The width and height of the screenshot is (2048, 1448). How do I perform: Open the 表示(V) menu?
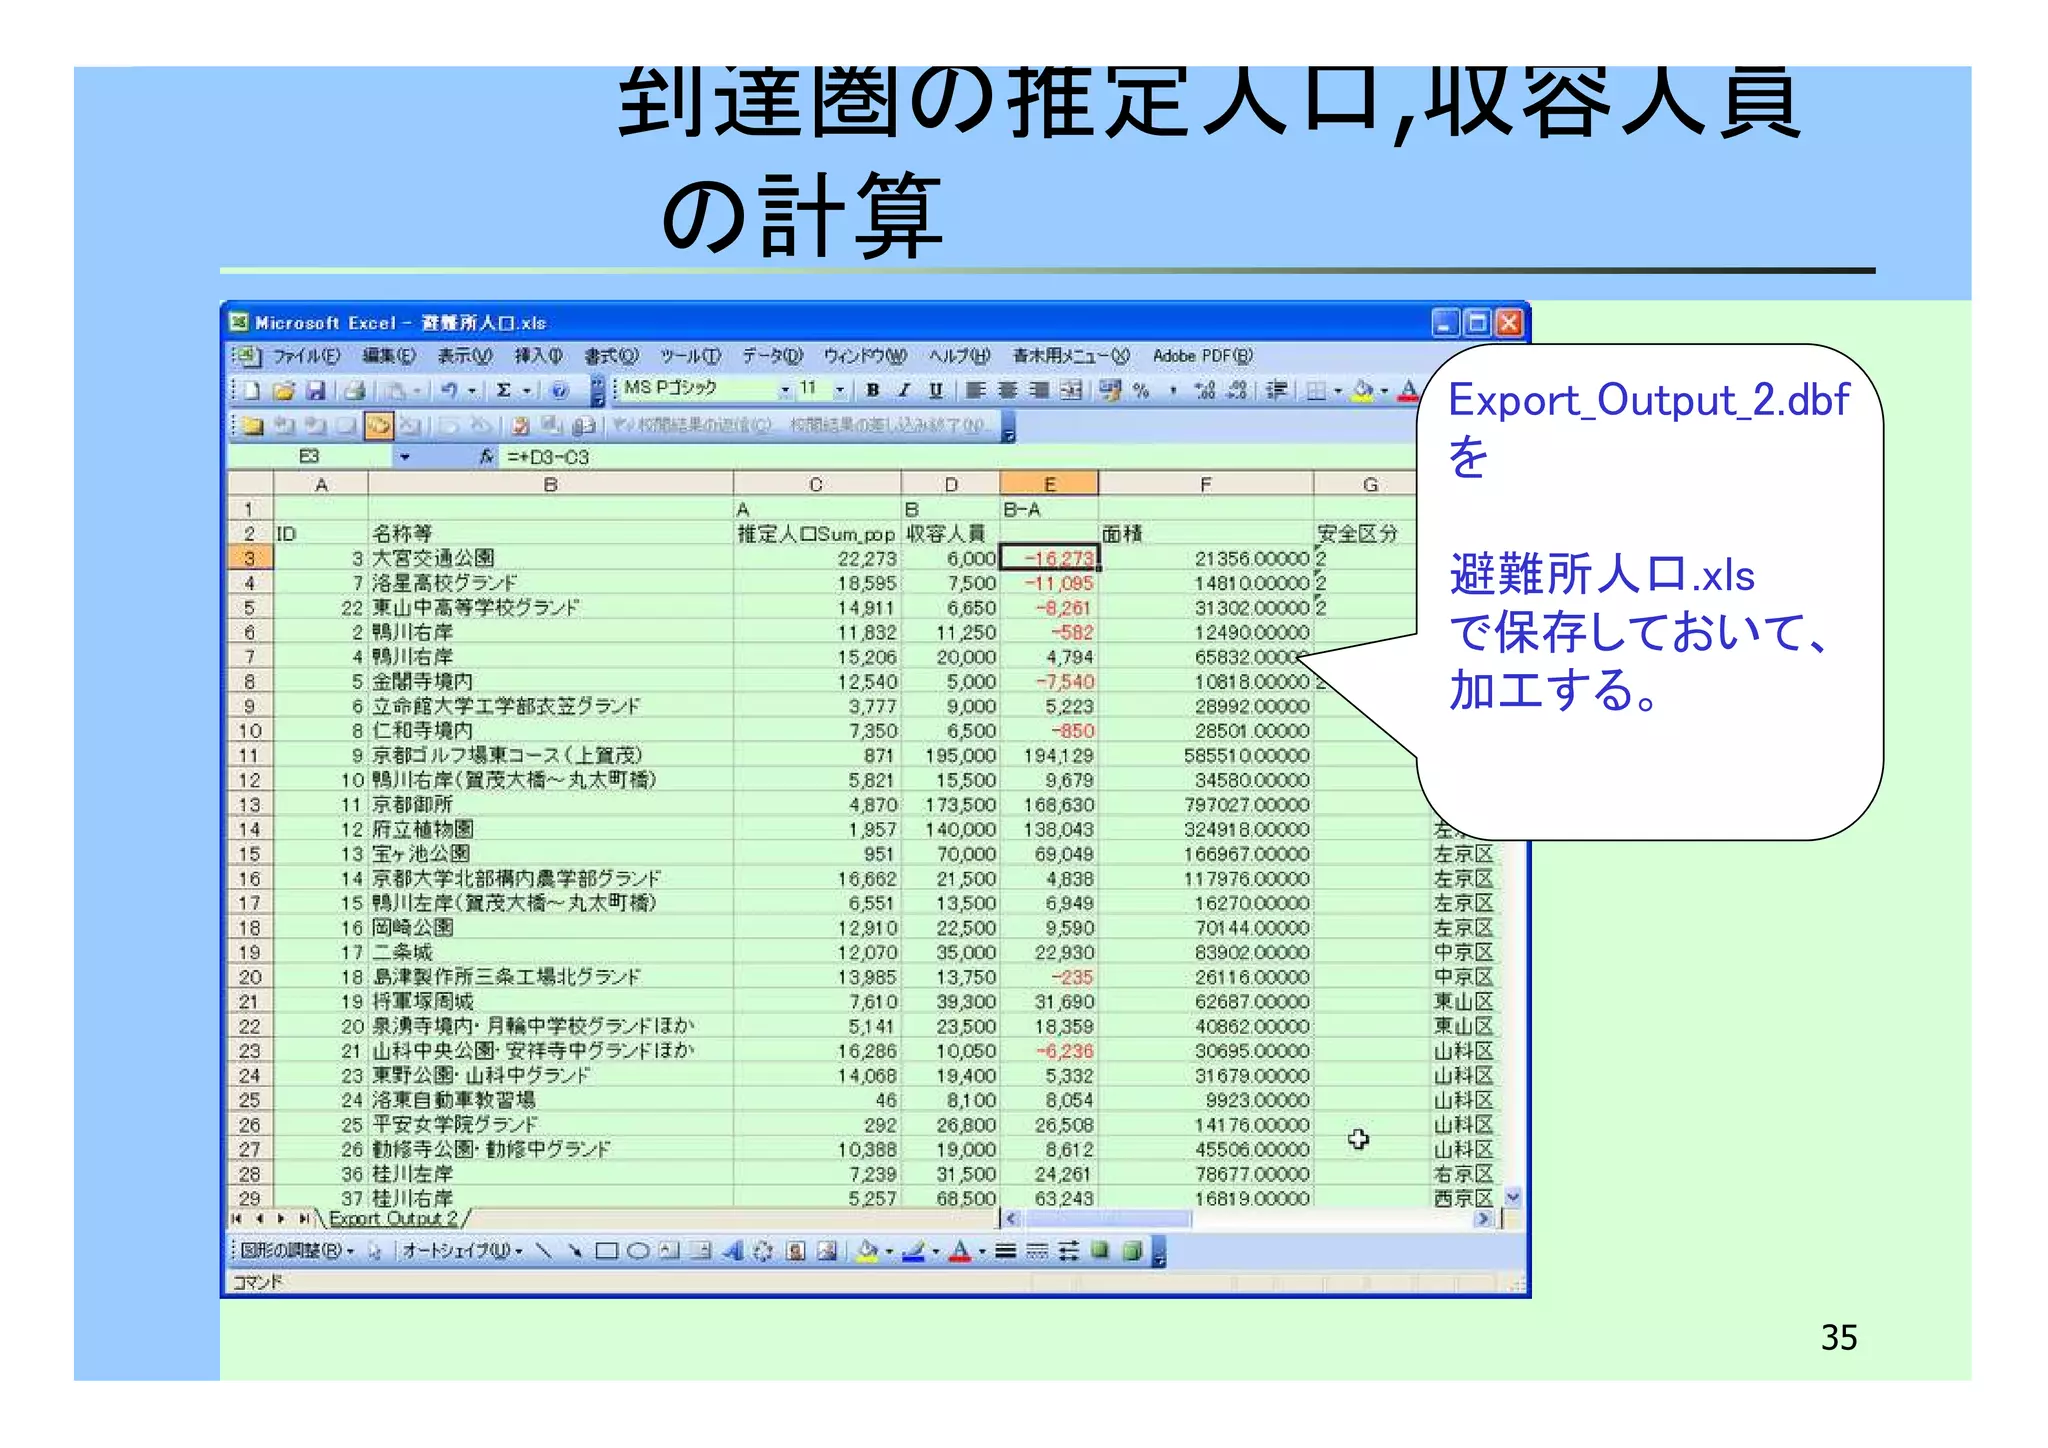[x=465, y=356]
